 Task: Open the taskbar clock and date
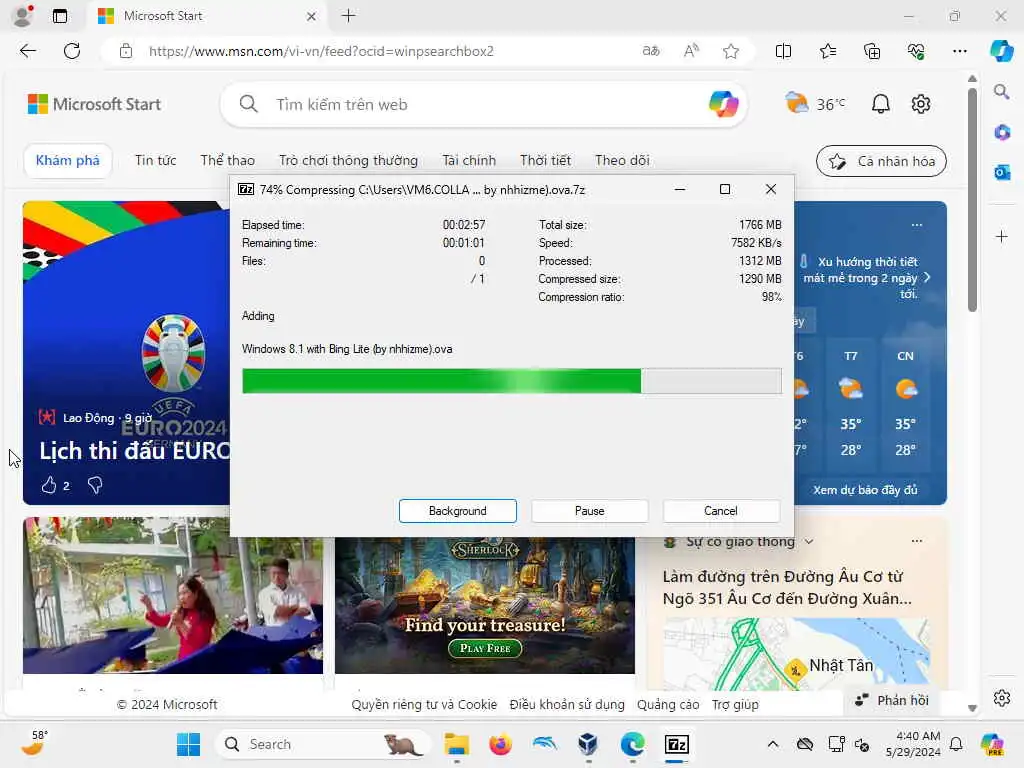coord(913,744)
